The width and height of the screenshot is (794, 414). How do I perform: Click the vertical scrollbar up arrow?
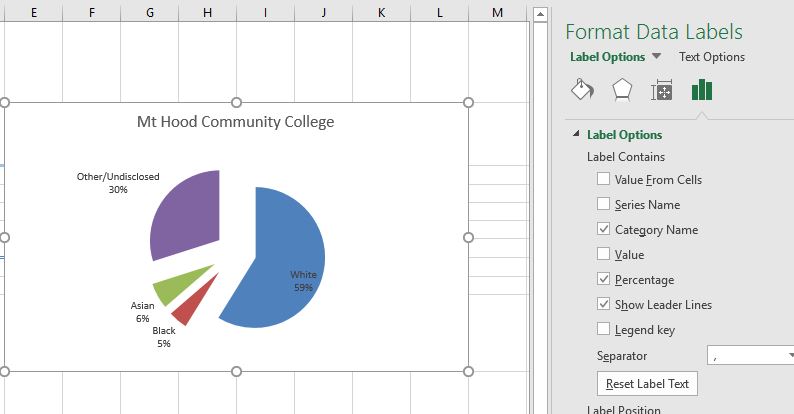tap(540, 14)
